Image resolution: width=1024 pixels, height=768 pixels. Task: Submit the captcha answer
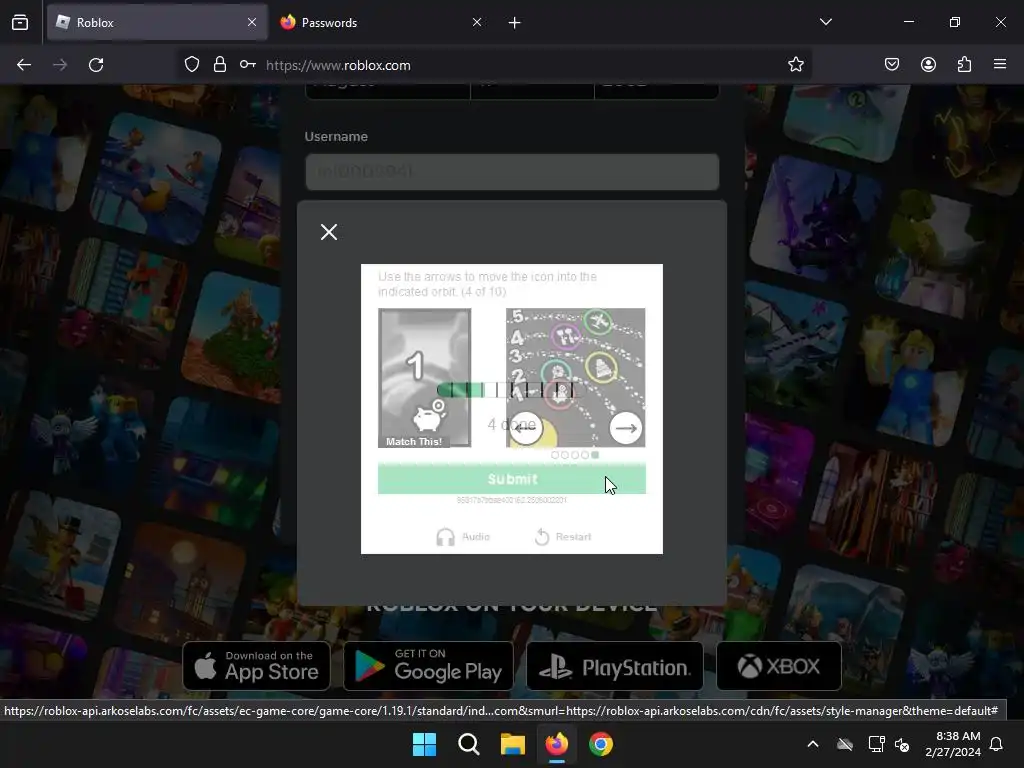(512, 479)
